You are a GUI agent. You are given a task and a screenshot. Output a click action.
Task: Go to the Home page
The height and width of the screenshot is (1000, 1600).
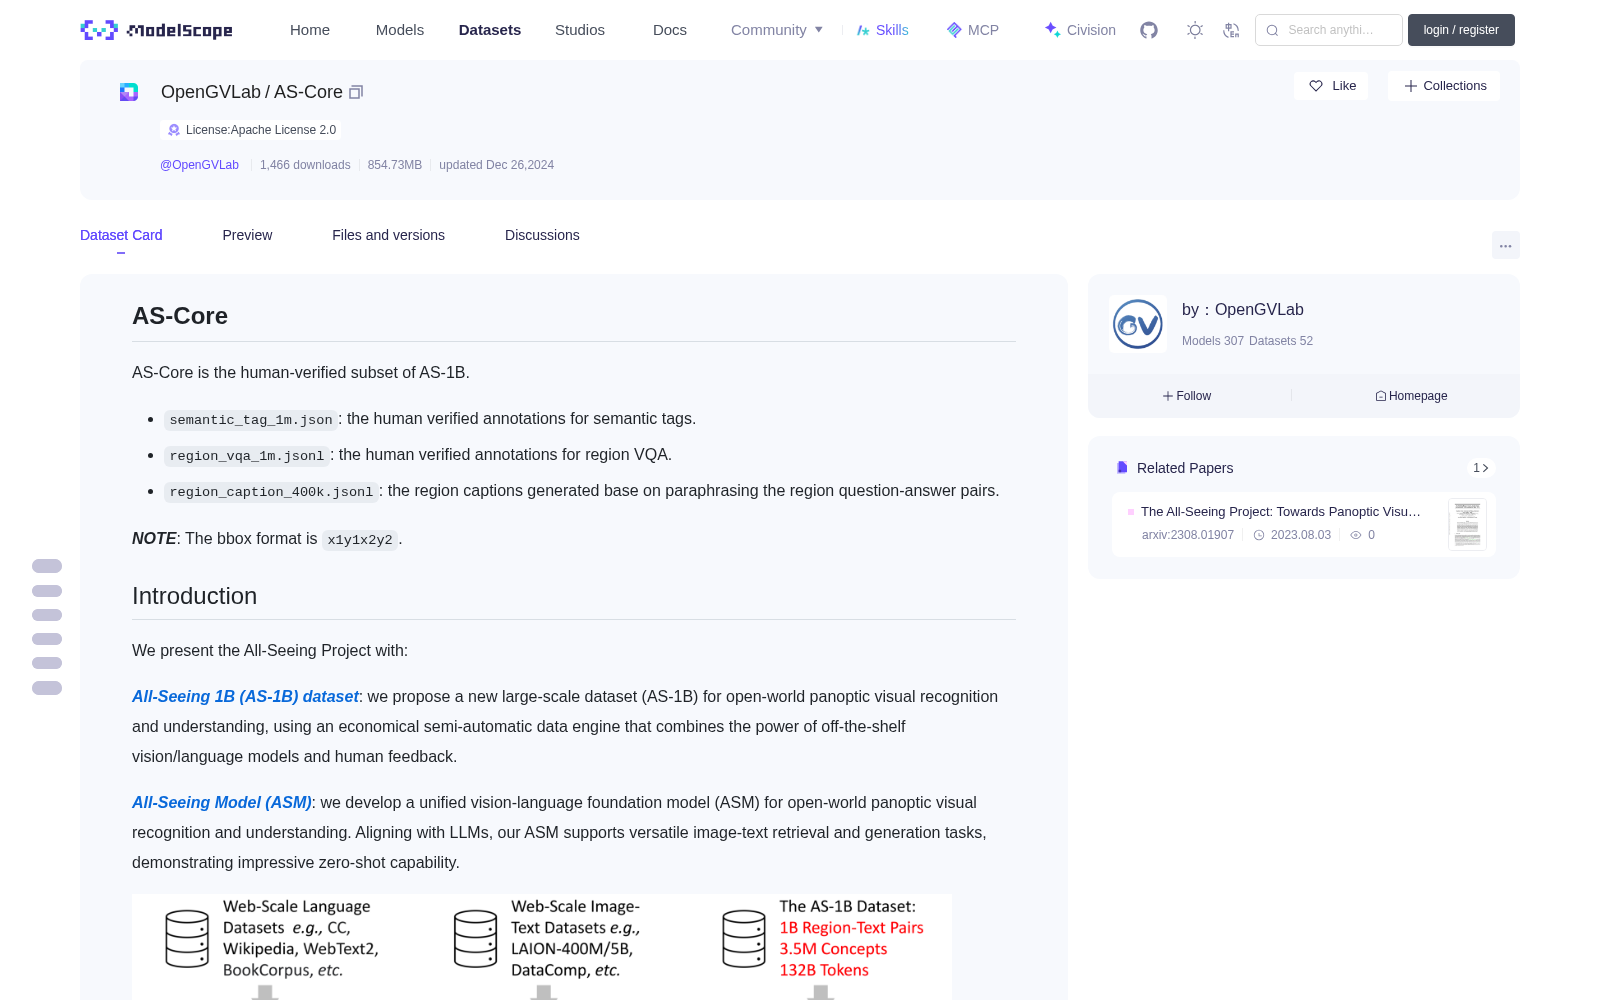310,30
